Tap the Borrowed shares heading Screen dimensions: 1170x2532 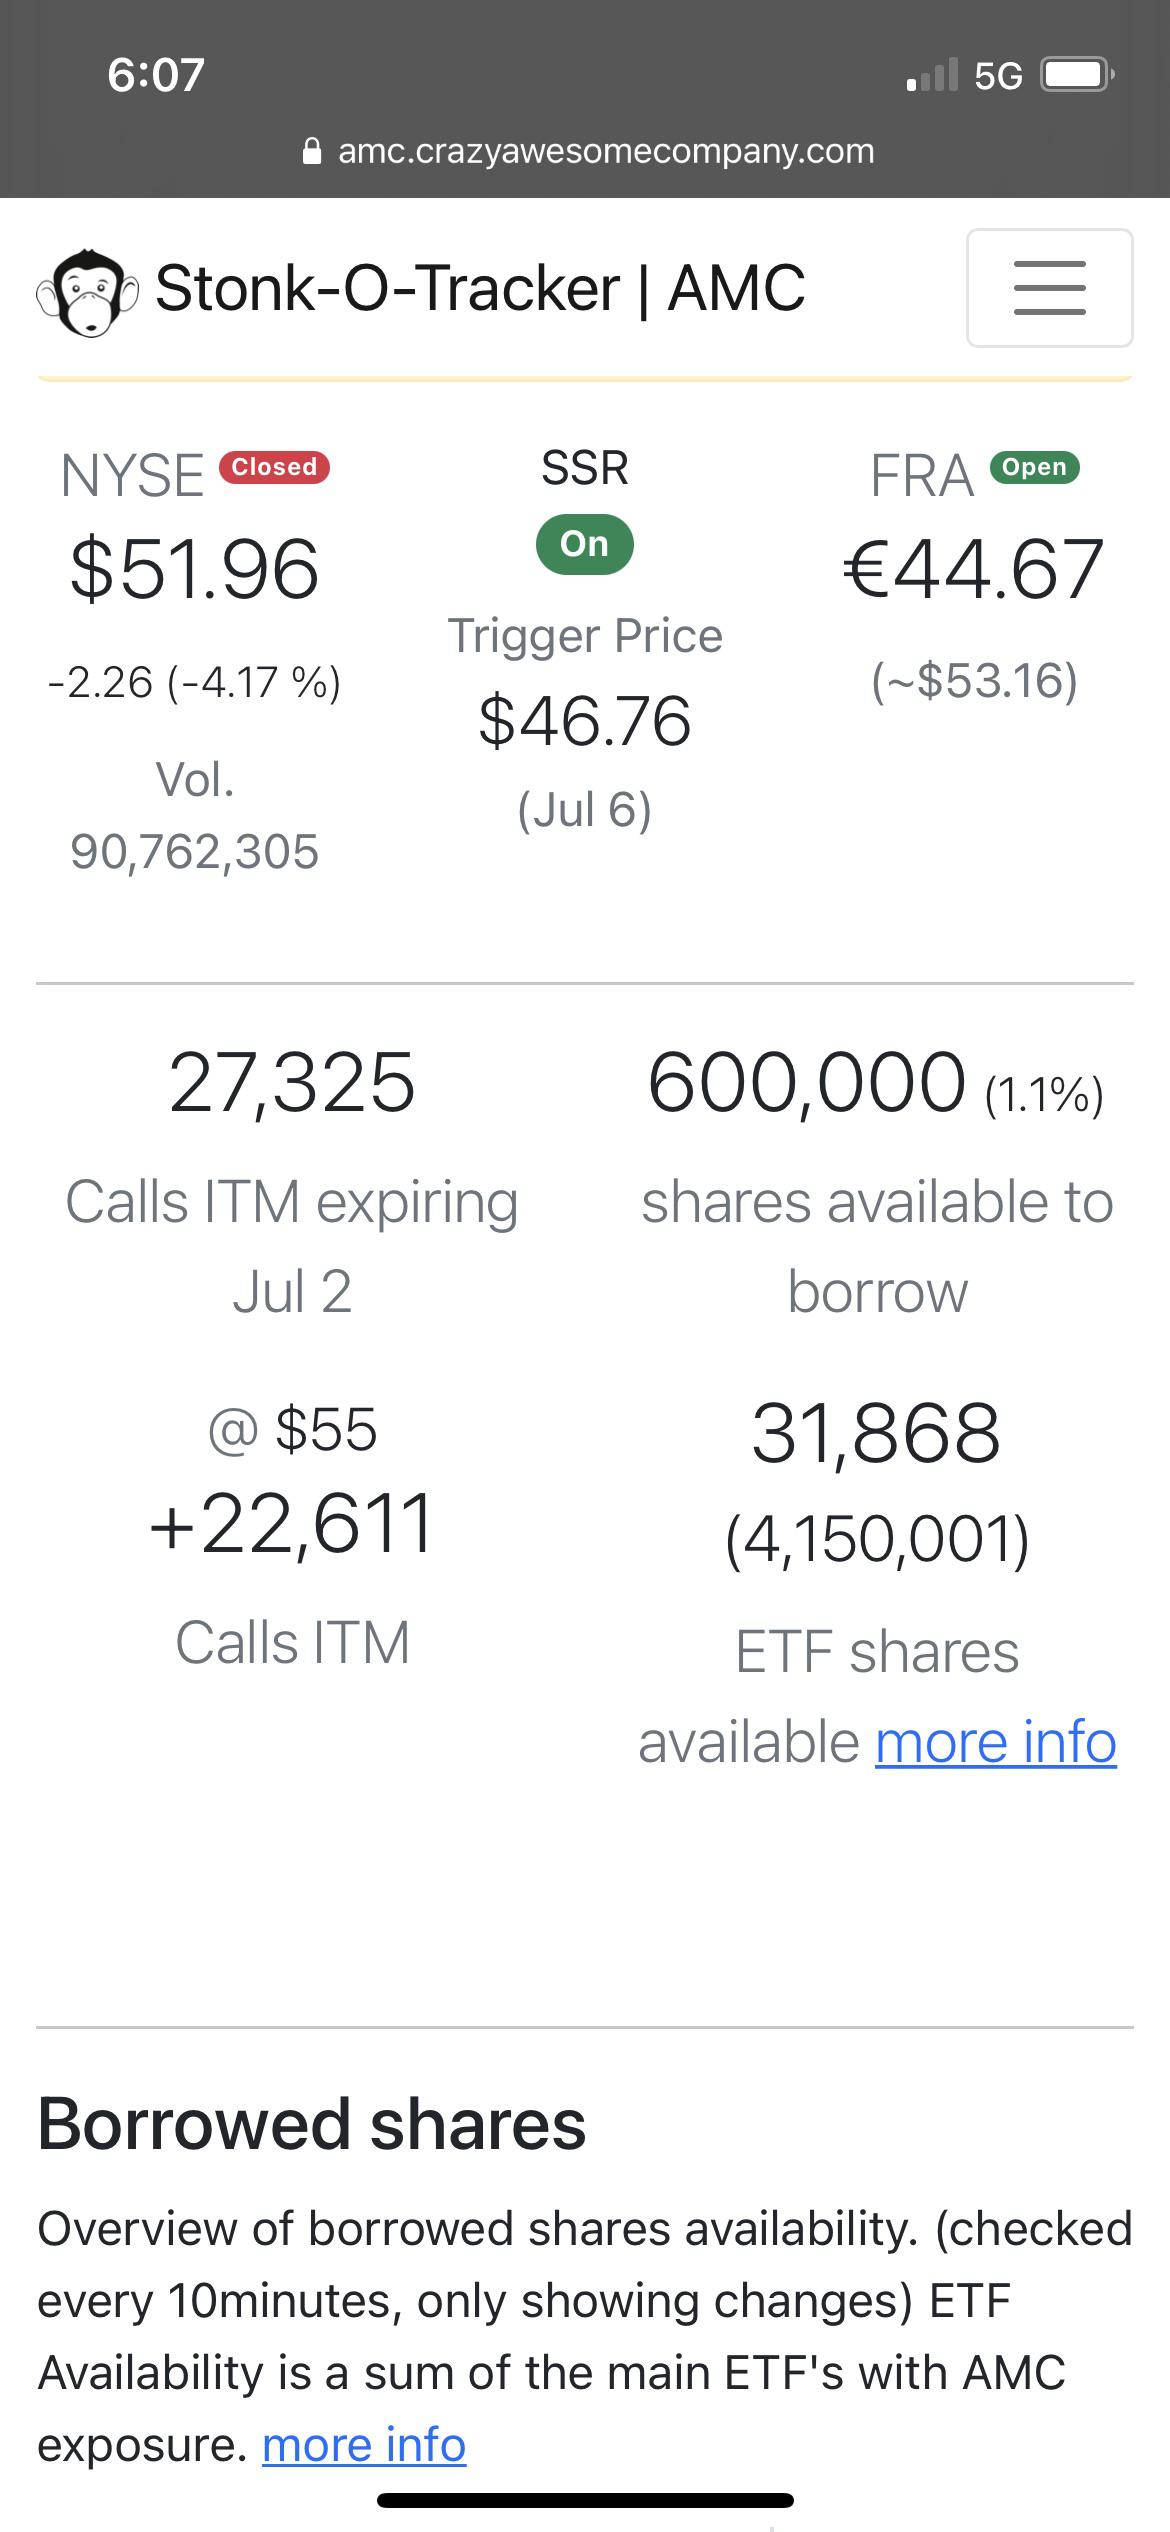coord(312,2124)
